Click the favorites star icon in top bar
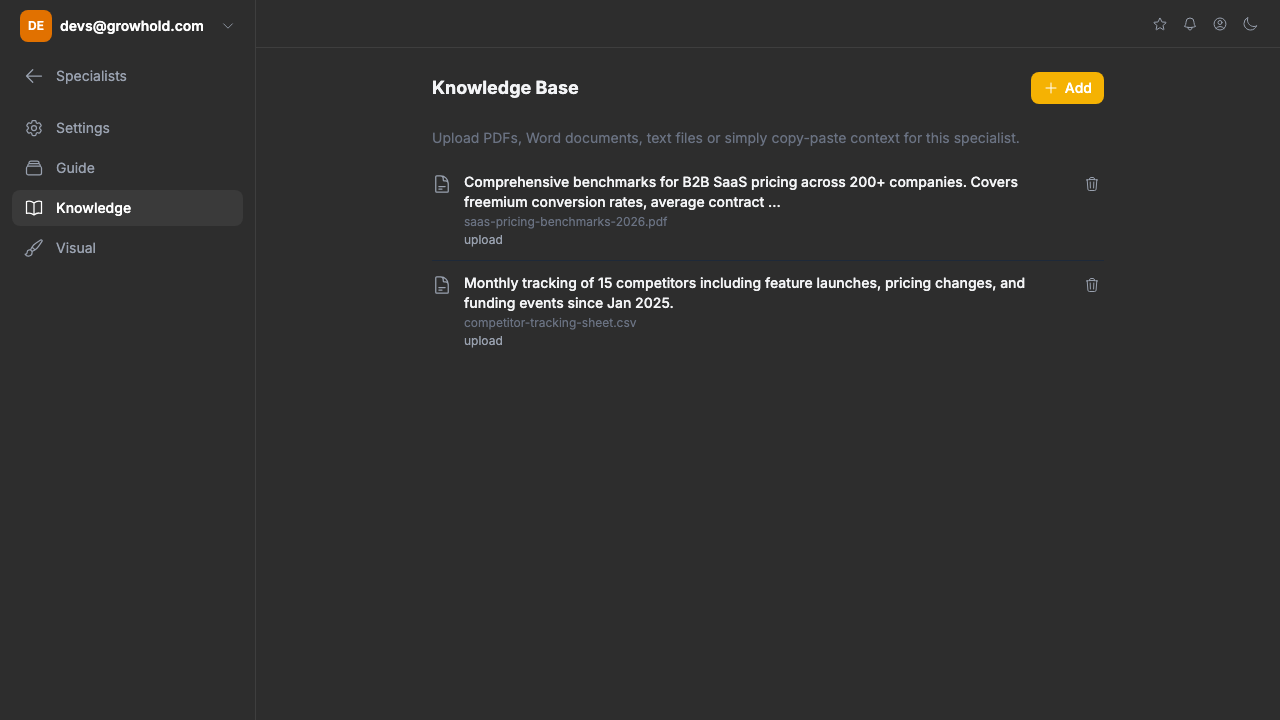 coord(1159,24)
